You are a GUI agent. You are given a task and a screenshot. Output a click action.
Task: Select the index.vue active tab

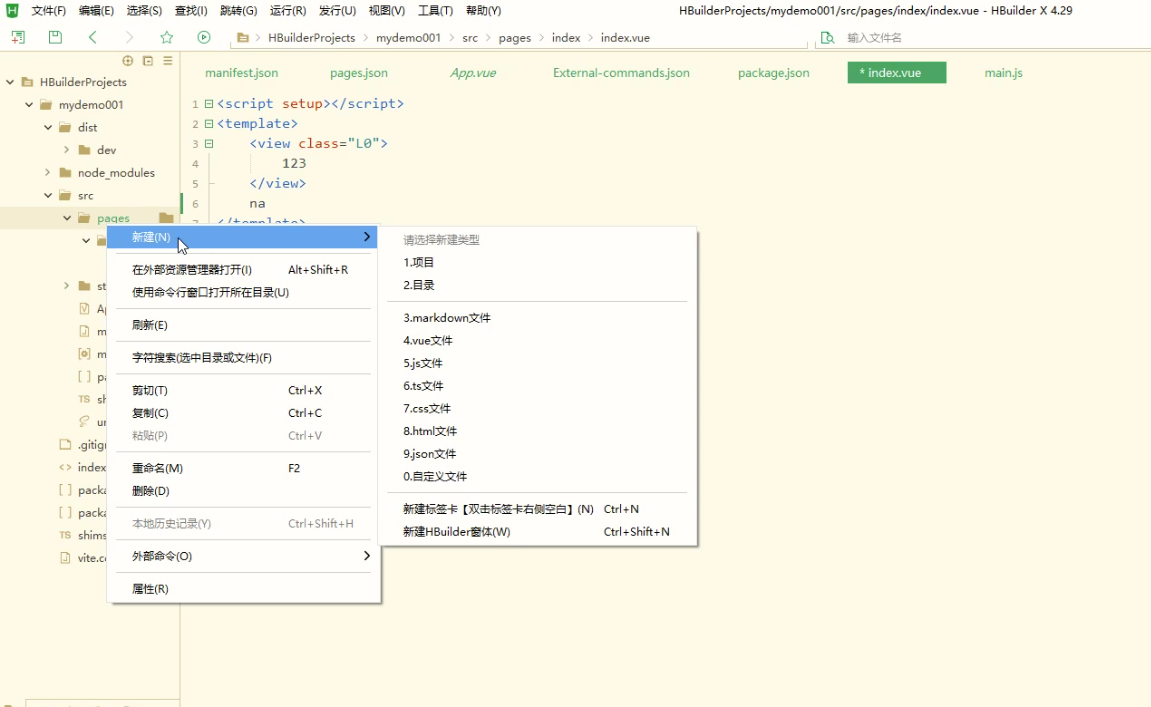tap(896, 73)
